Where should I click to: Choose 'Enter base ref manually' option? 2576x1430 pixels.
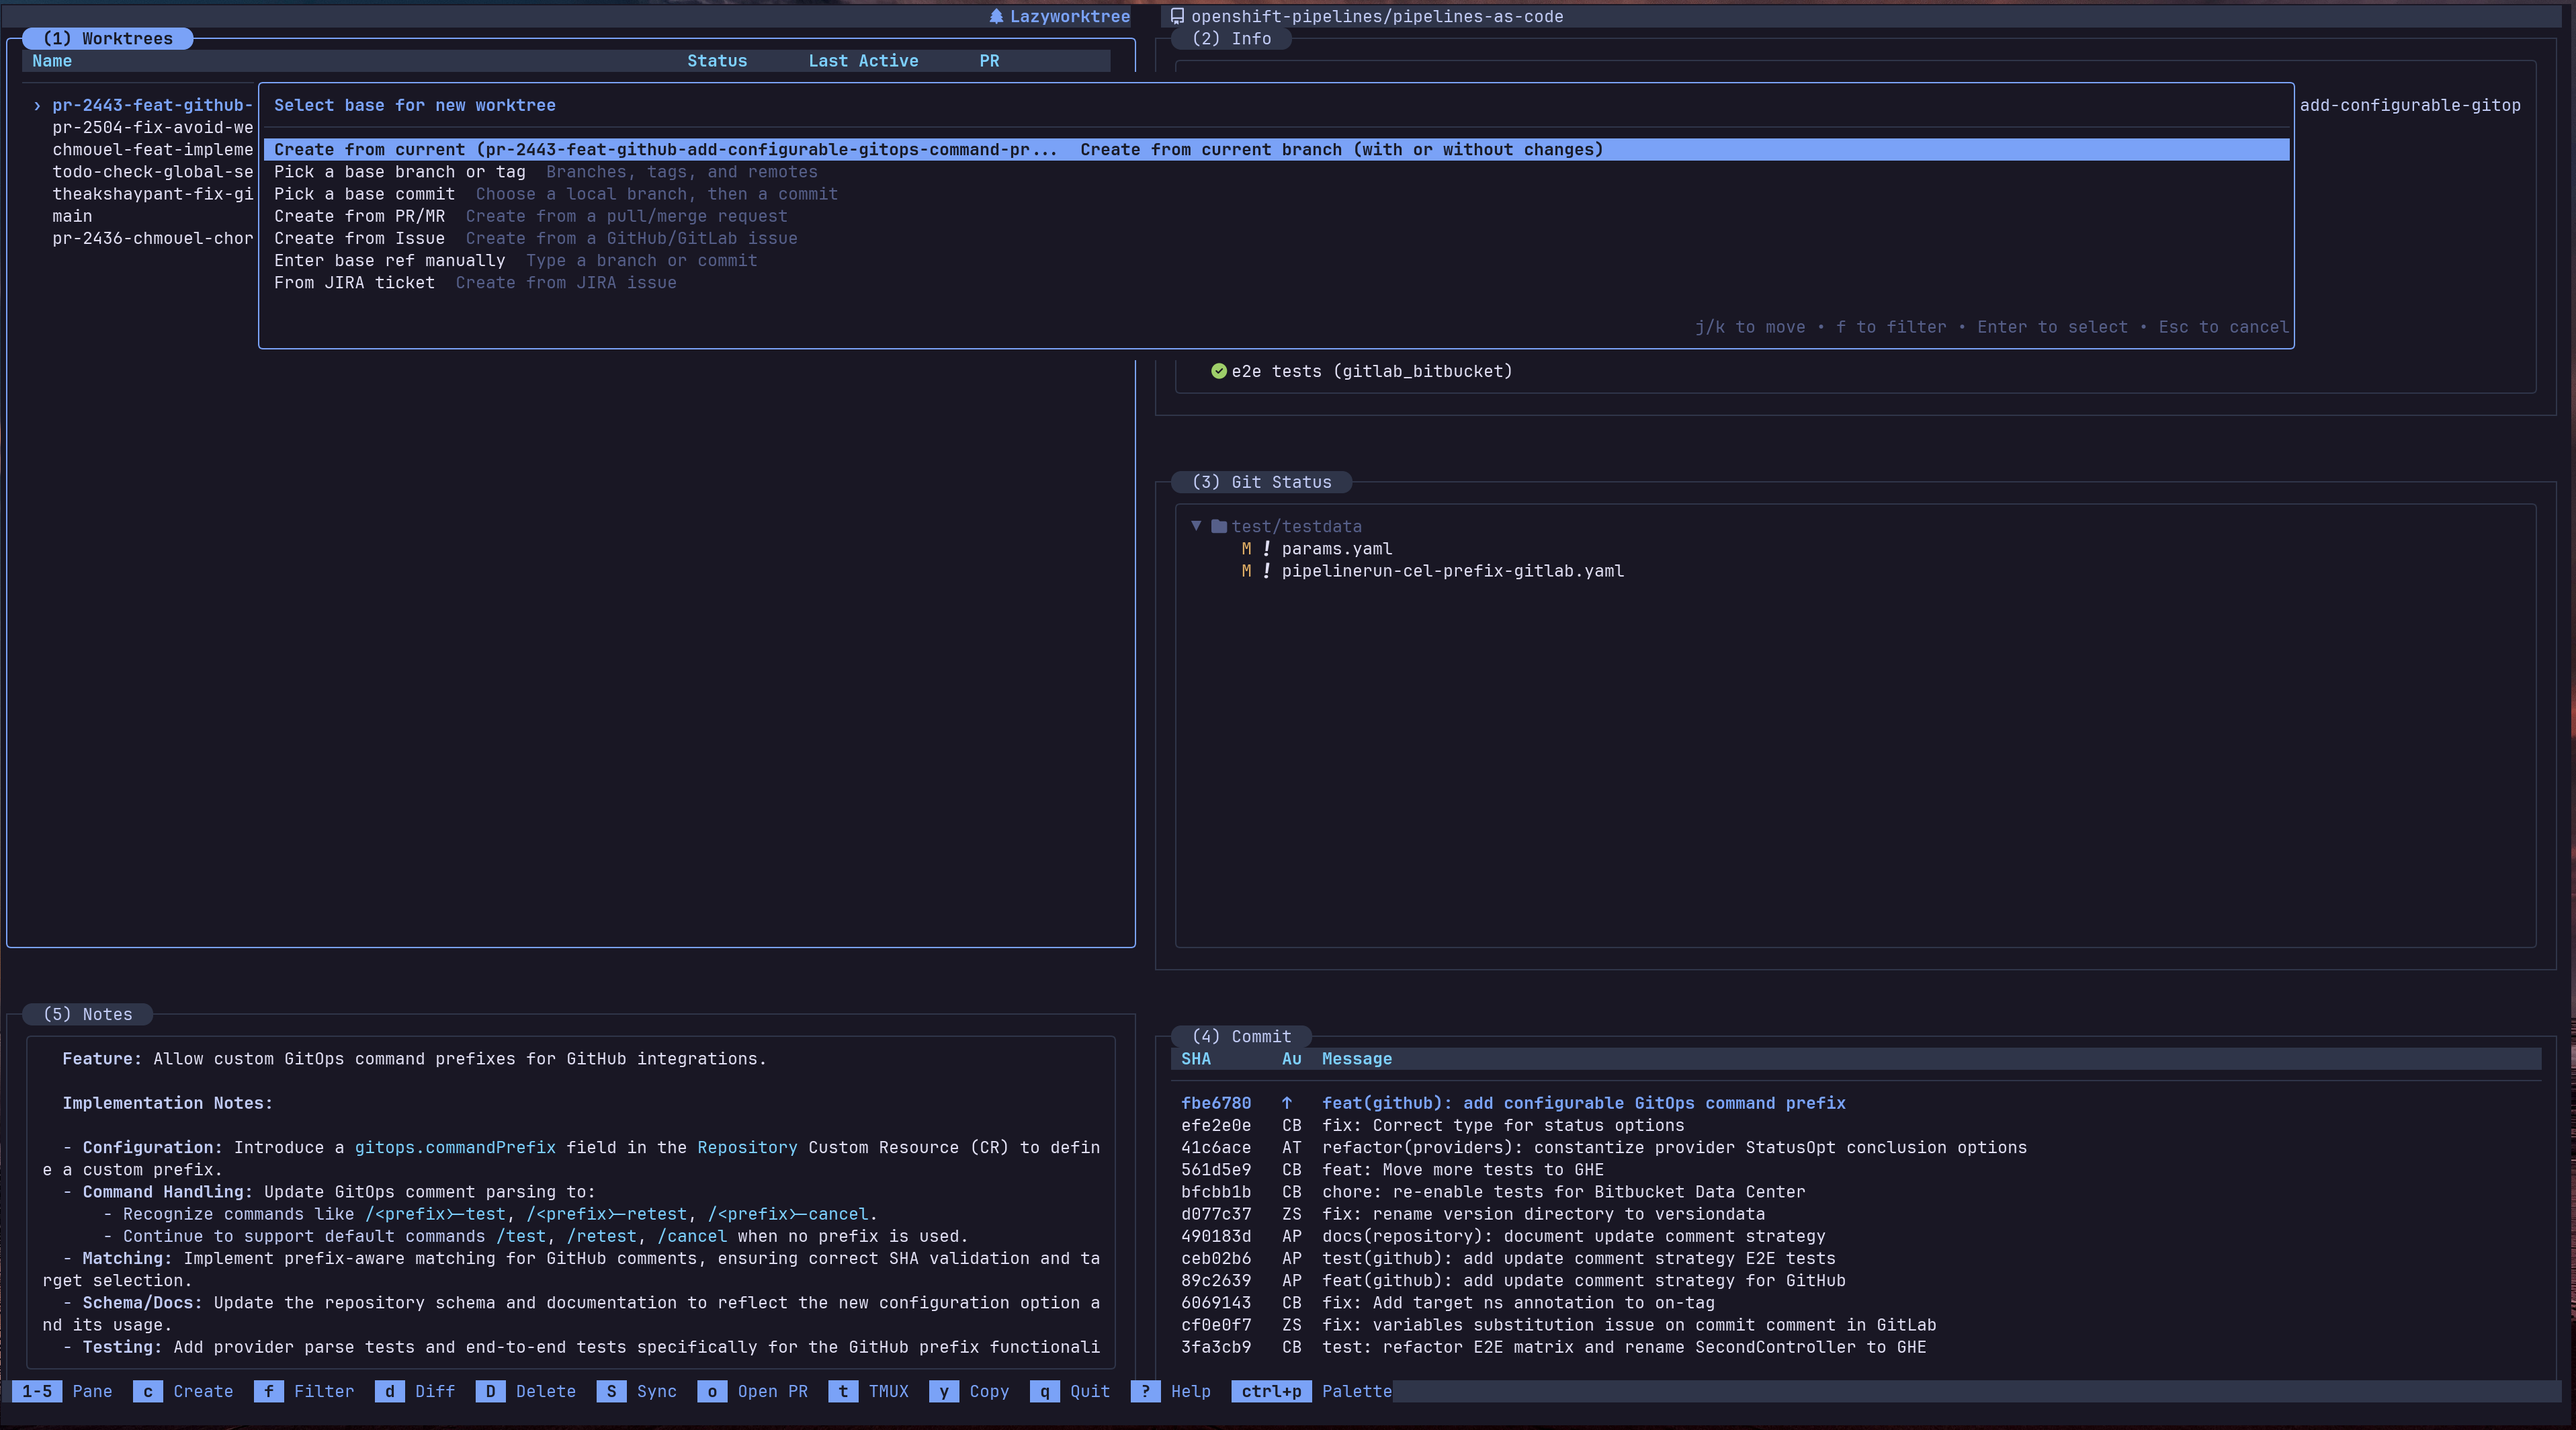[x=389, y=261]
